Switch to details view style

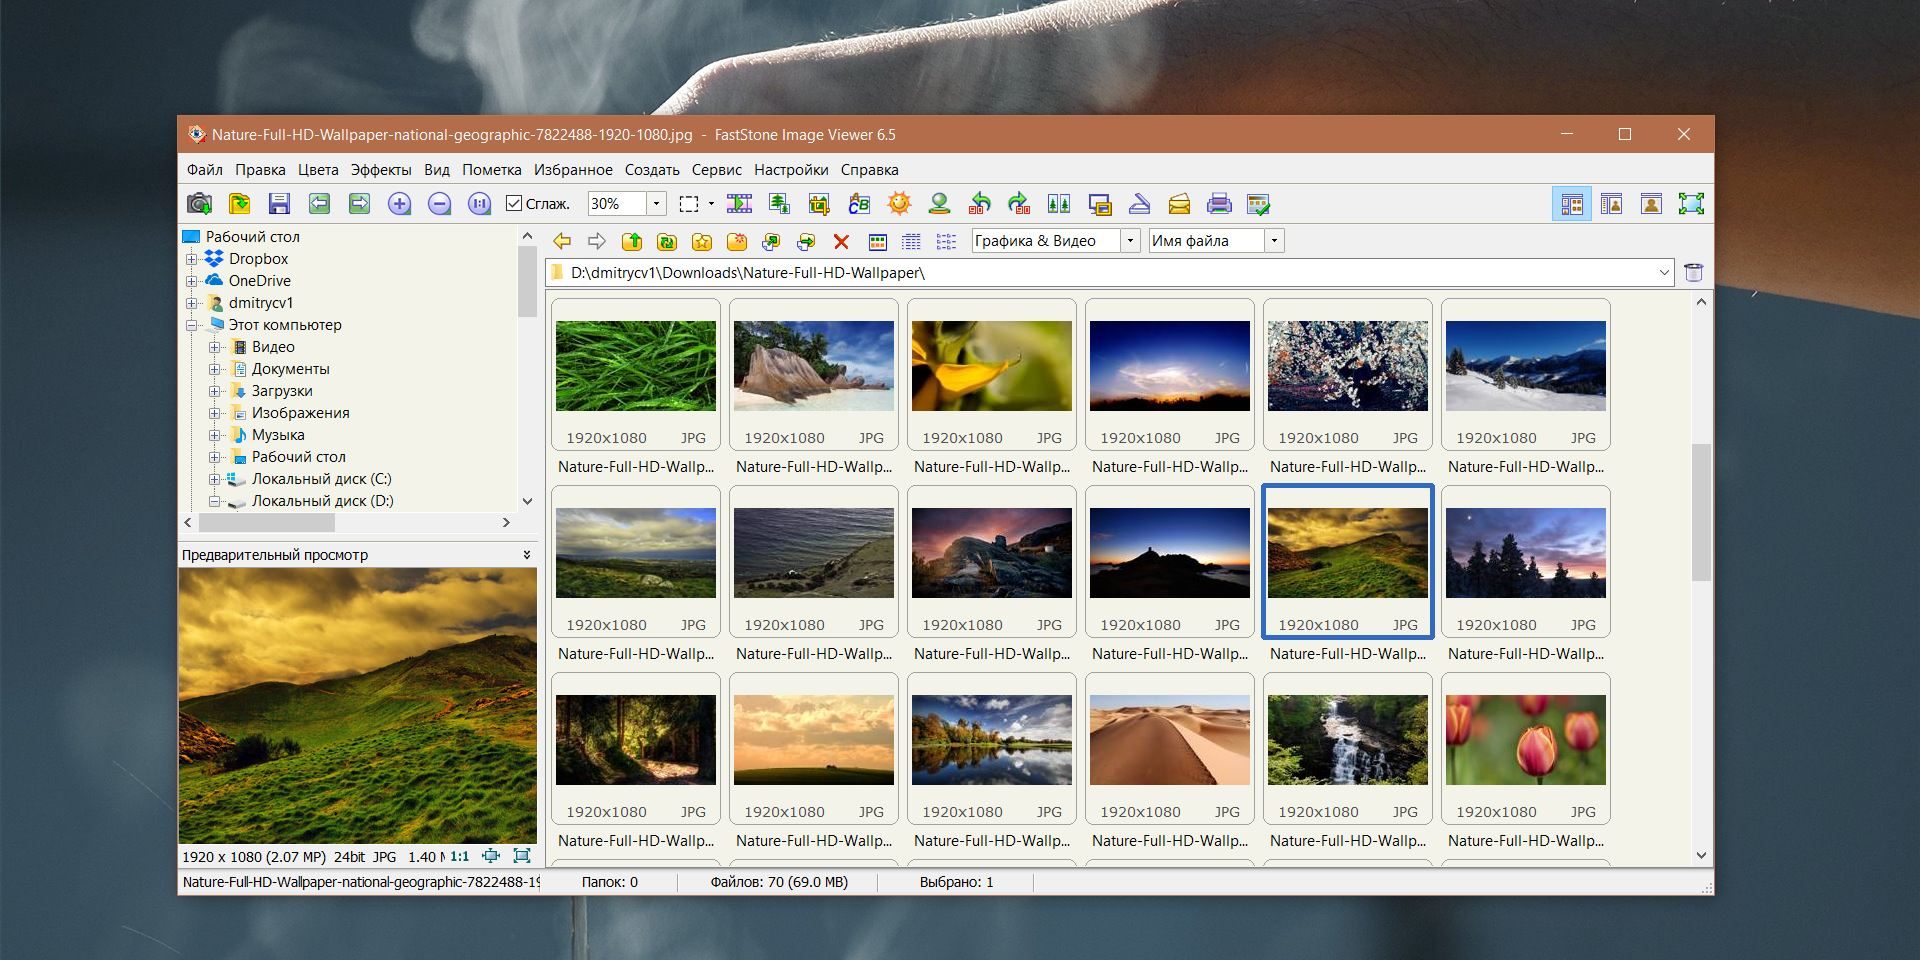click(911, 241)
